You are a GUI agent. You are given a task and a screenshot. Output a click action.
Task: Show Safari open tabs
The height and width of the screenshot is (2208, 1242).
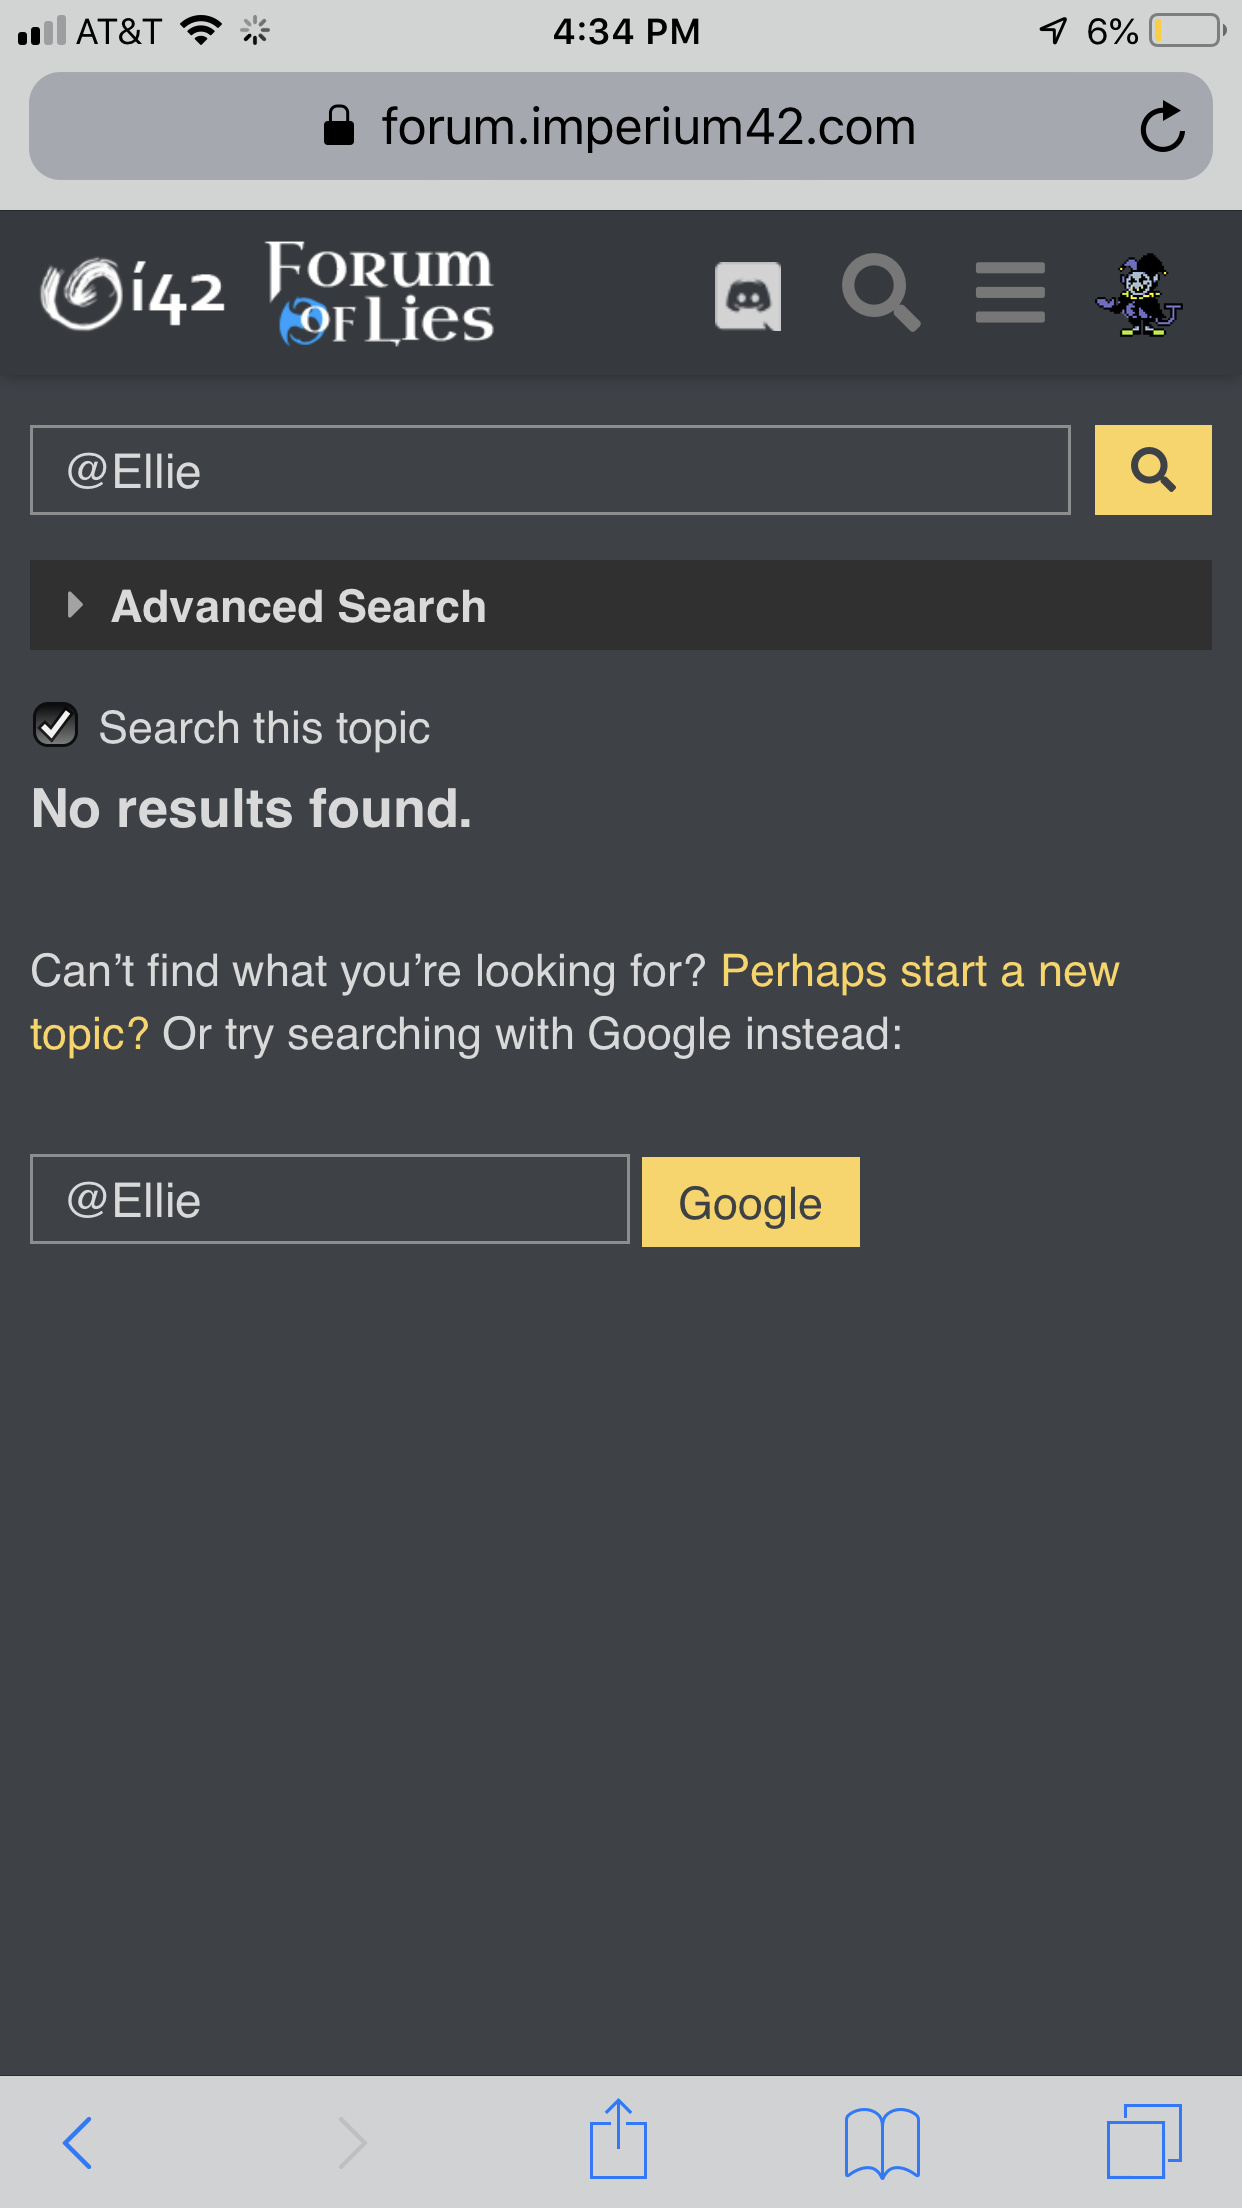tap(1144, 2142)
